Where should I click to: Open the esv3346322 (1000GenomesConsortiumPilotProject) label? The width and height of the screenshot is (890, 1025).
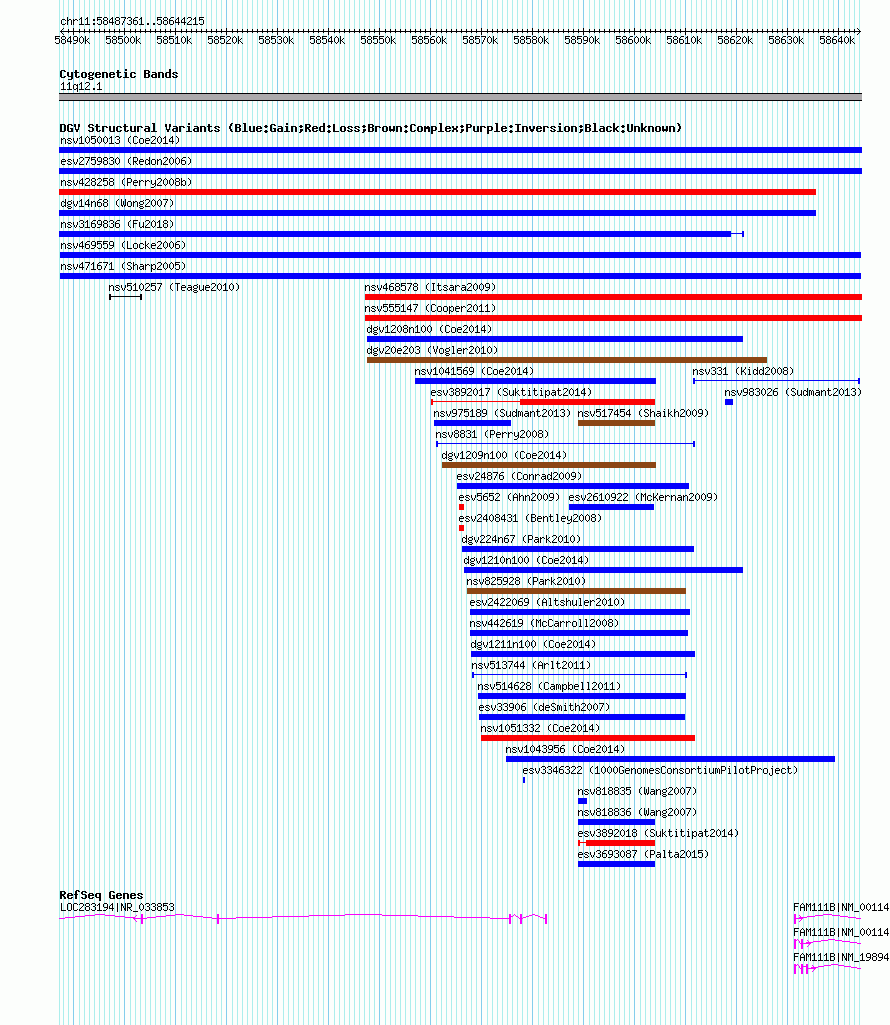[x=660, y=770]
